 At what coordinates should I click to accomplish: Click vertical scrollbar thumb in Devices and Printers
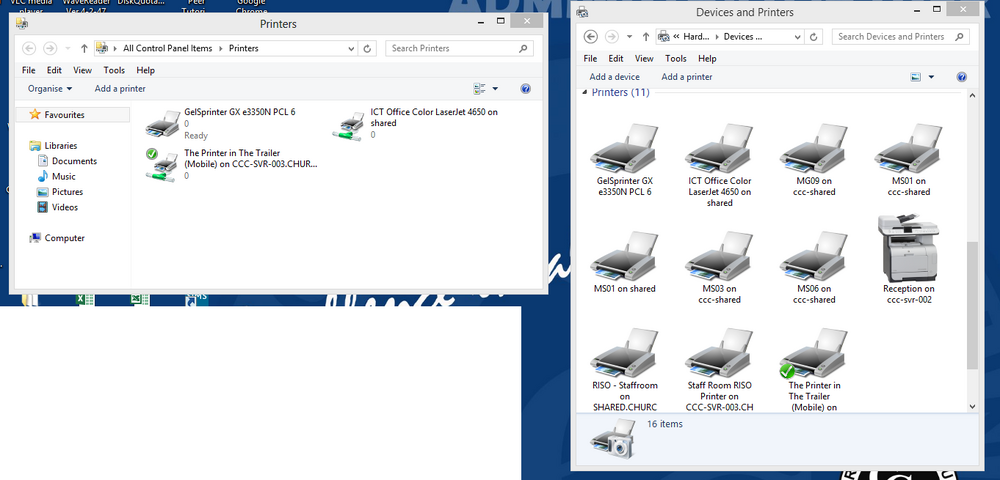[x=972, y=305]
